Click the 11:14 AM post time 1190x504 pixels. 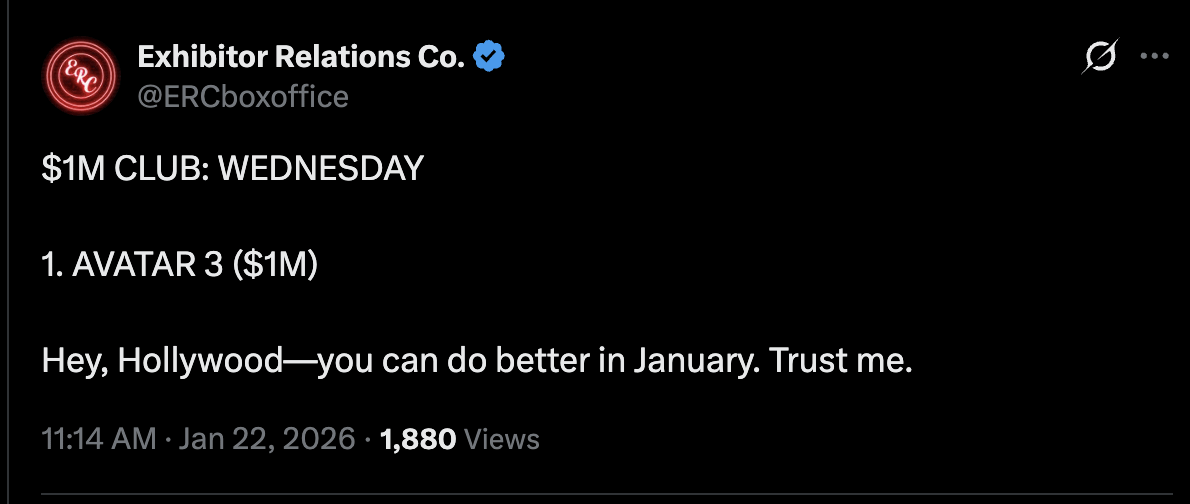coord(99,438)
